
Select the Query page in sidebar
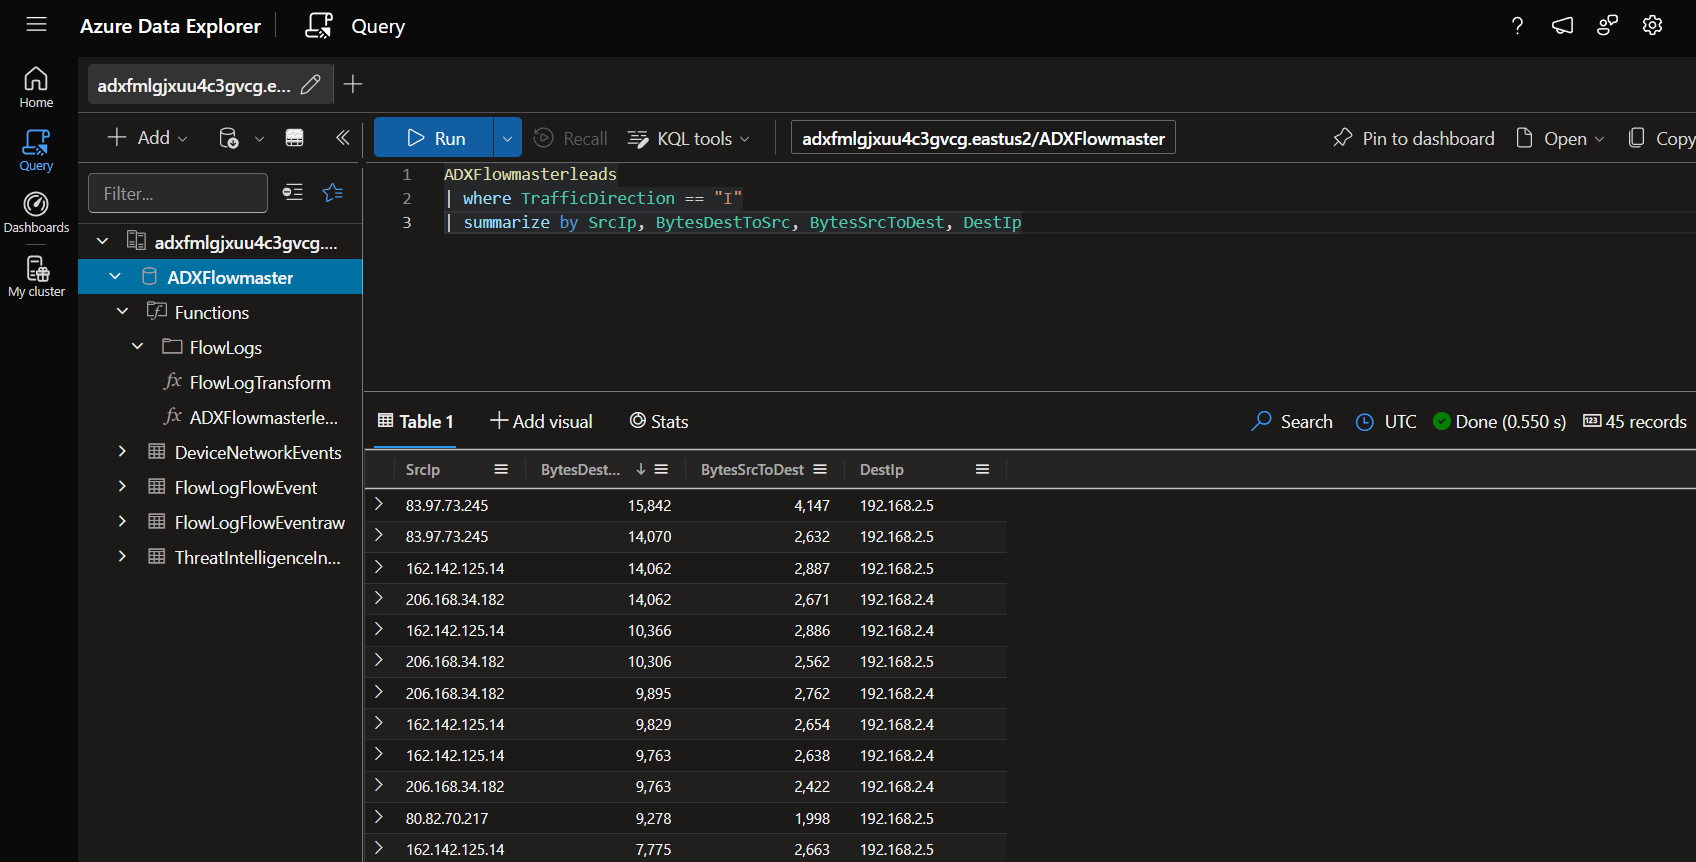tap(36, 150)
